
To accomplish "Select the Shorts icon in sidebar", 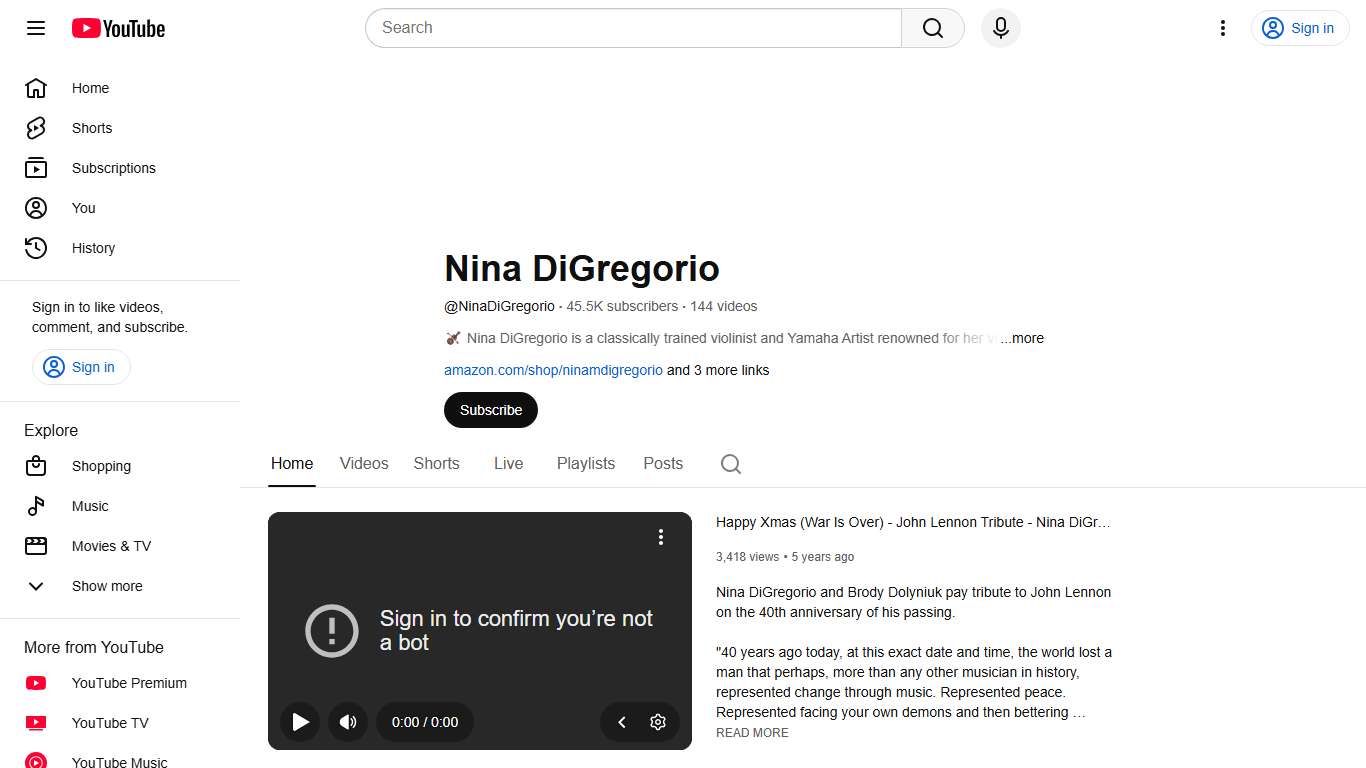I will coord(35,128).
